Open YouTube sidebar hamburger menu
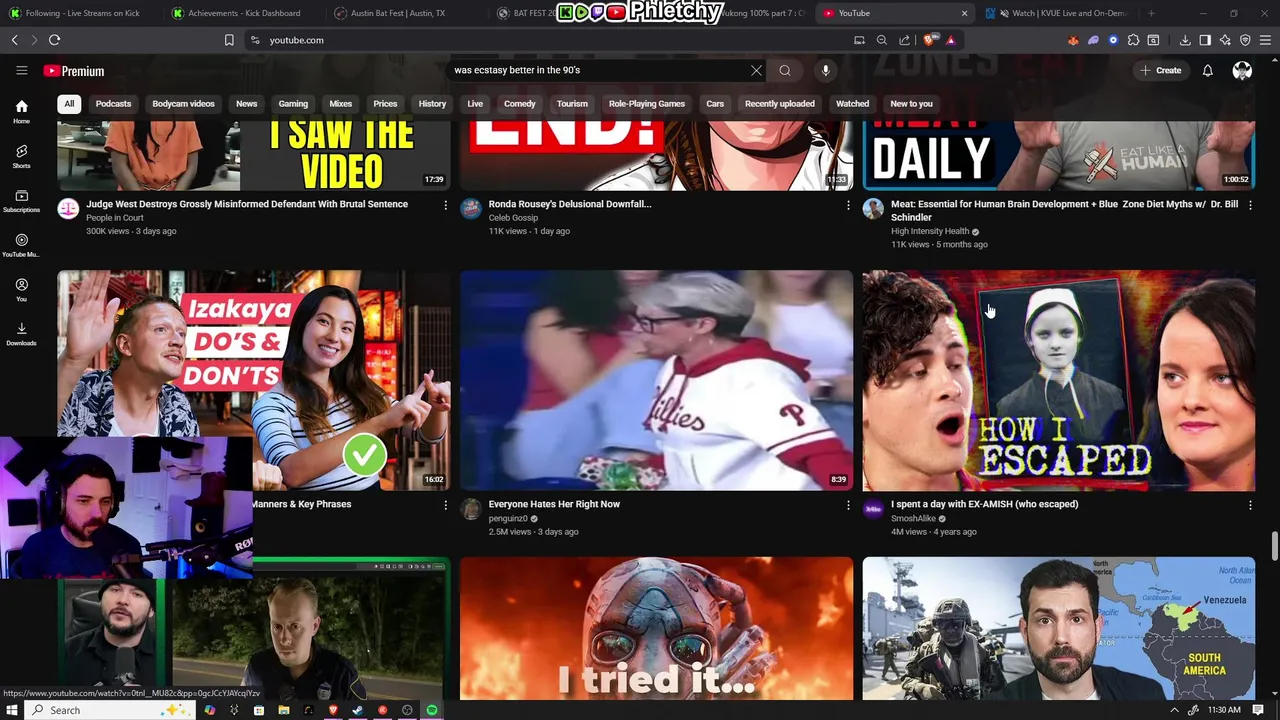This screenshot has height=720, width=1280. pos(21,70)
